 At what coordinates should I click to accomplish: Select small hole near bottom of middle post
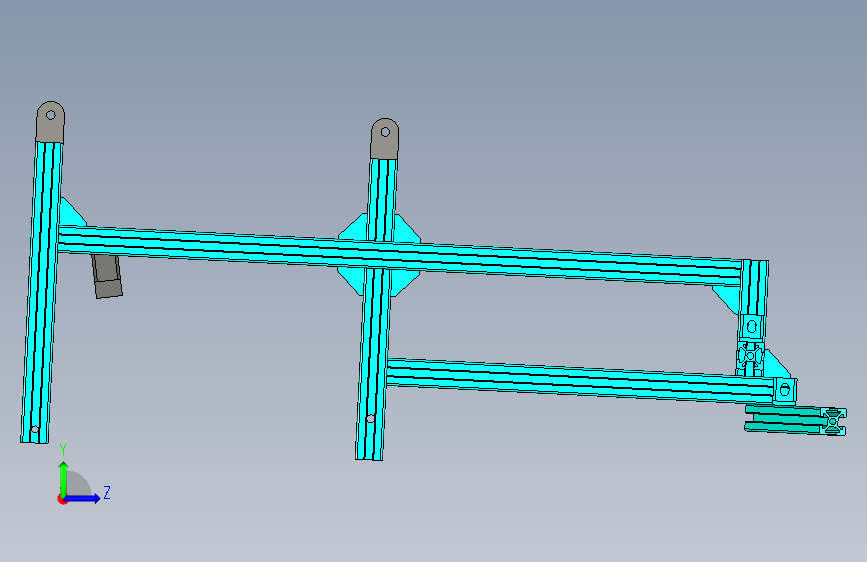tap(370, 419)
